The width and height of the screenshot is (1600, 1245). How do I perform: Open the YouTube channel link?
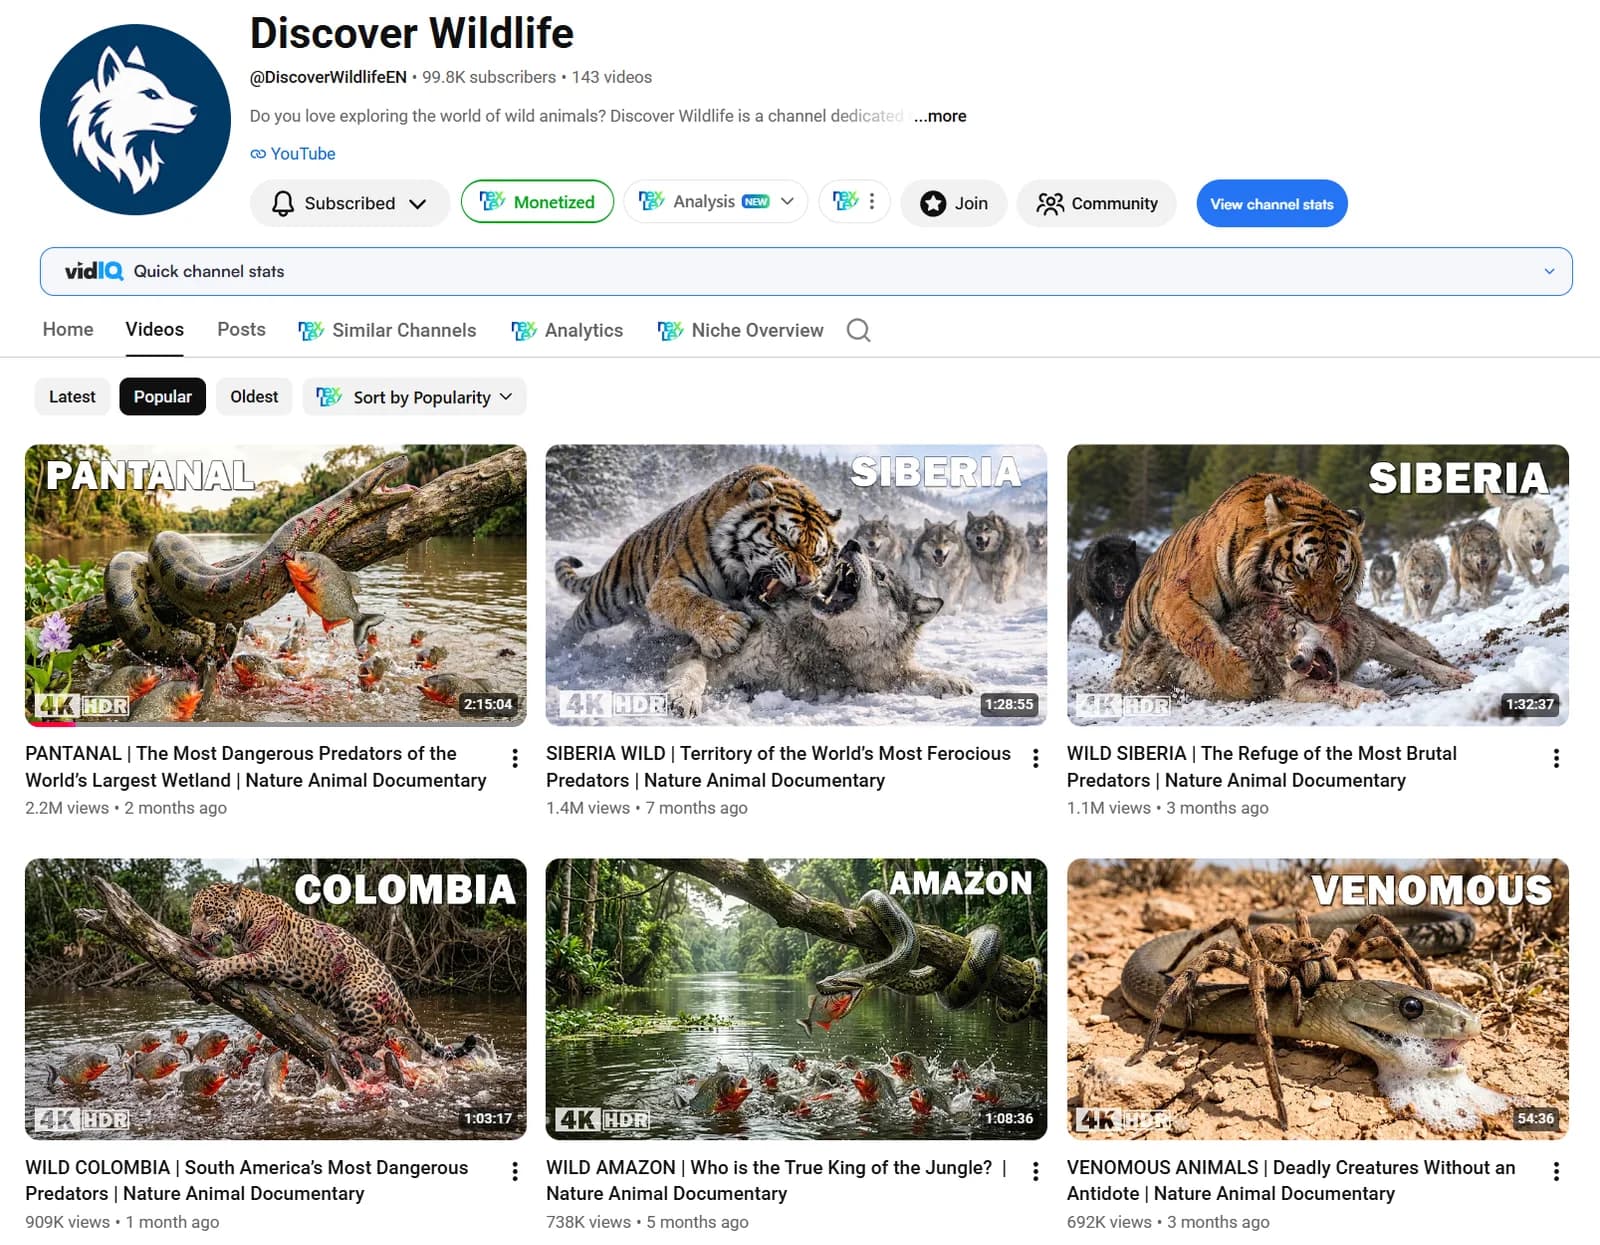click(303, 154)
